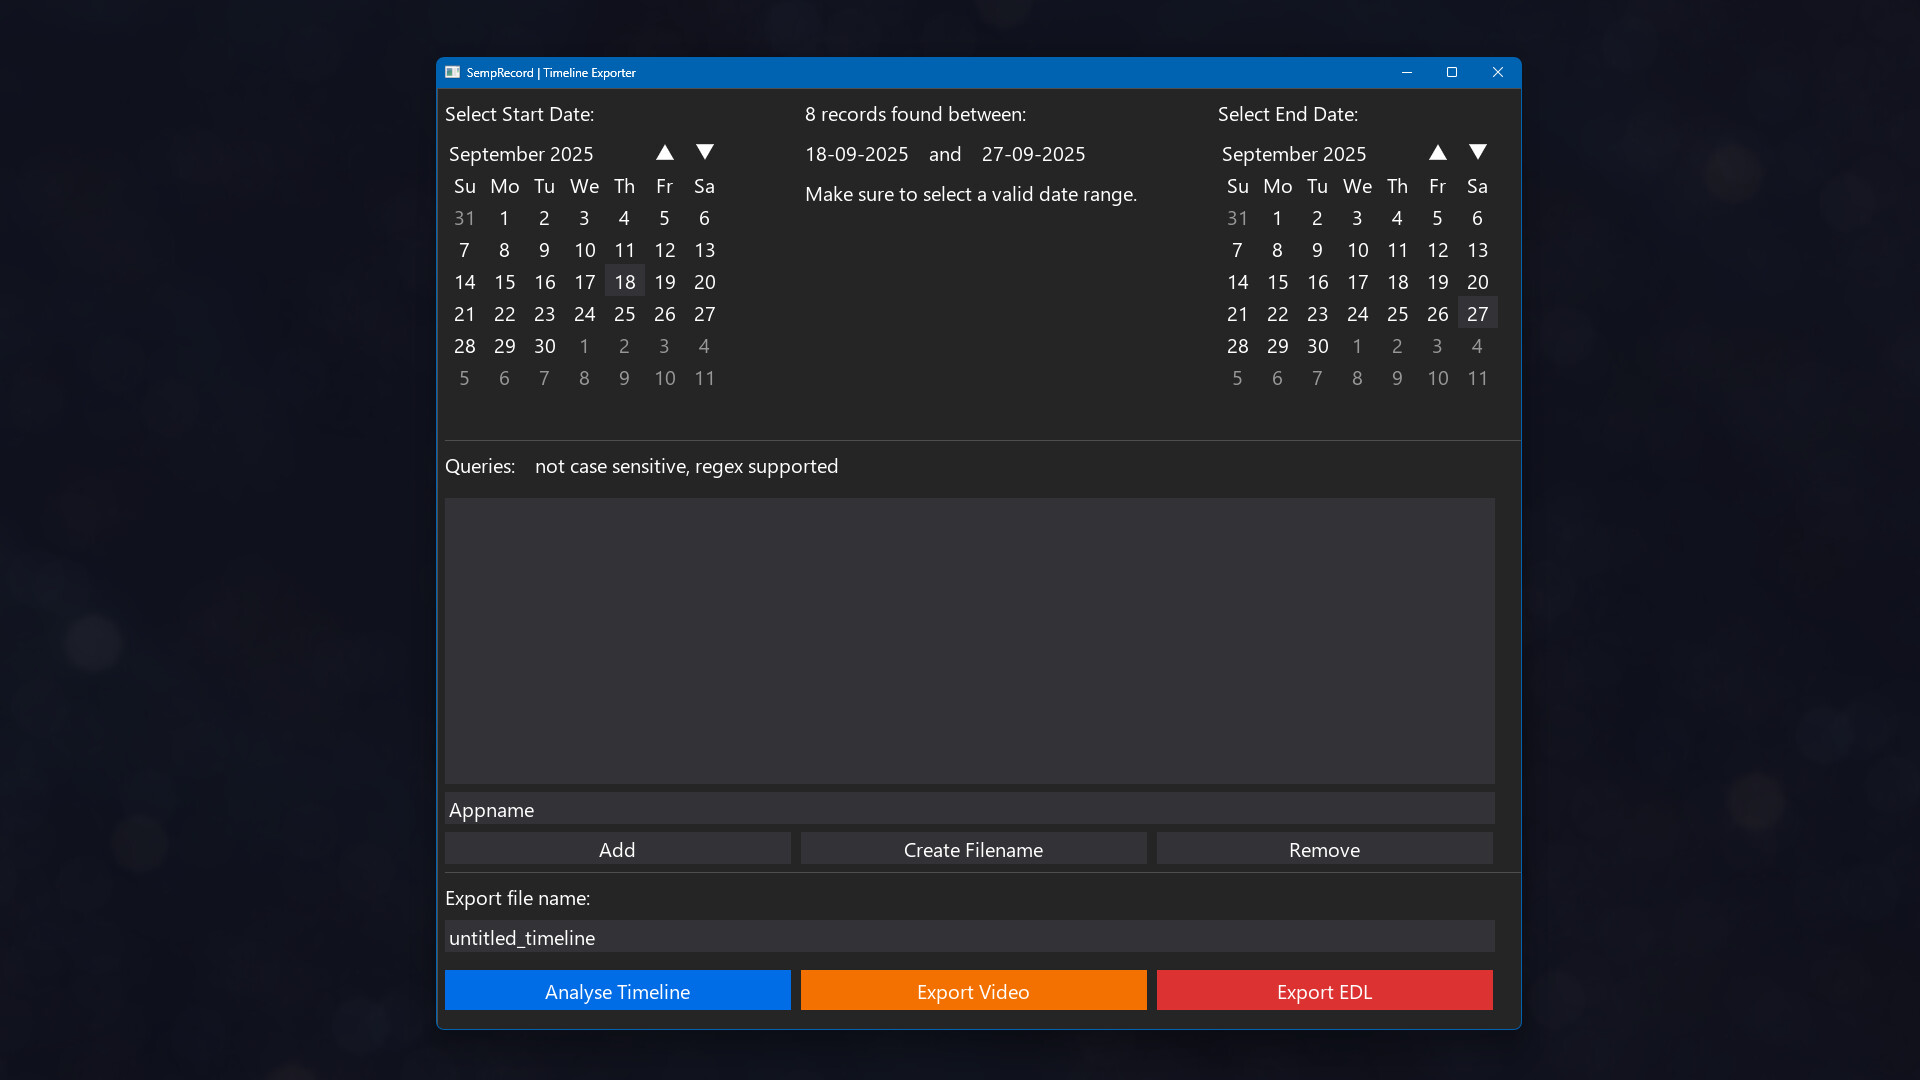Go to next month in end calendar
The height and width of the screenshot is (1080, 1920).
[1478, 153]
